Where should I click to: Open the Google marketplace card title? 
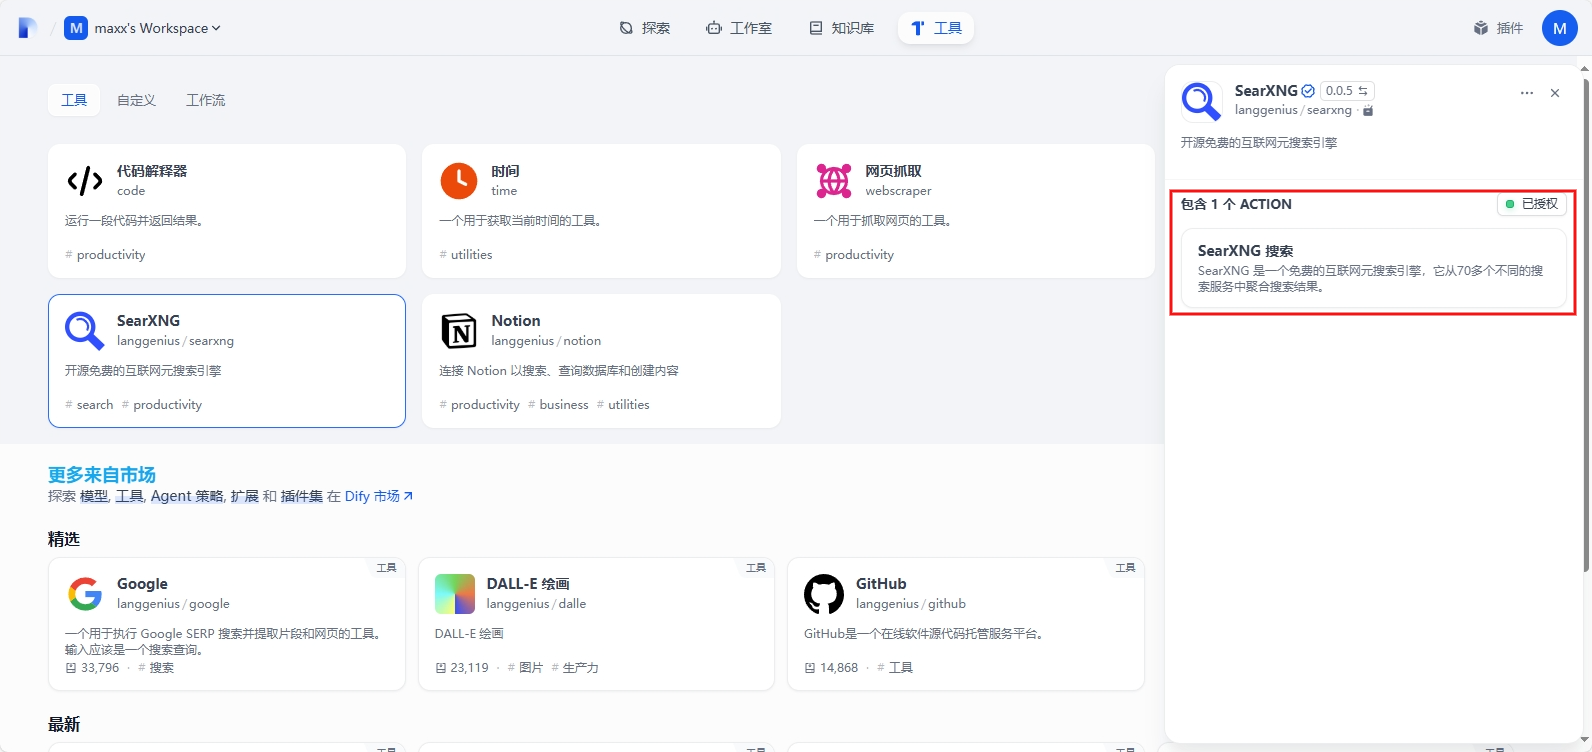tap(142, 584)
